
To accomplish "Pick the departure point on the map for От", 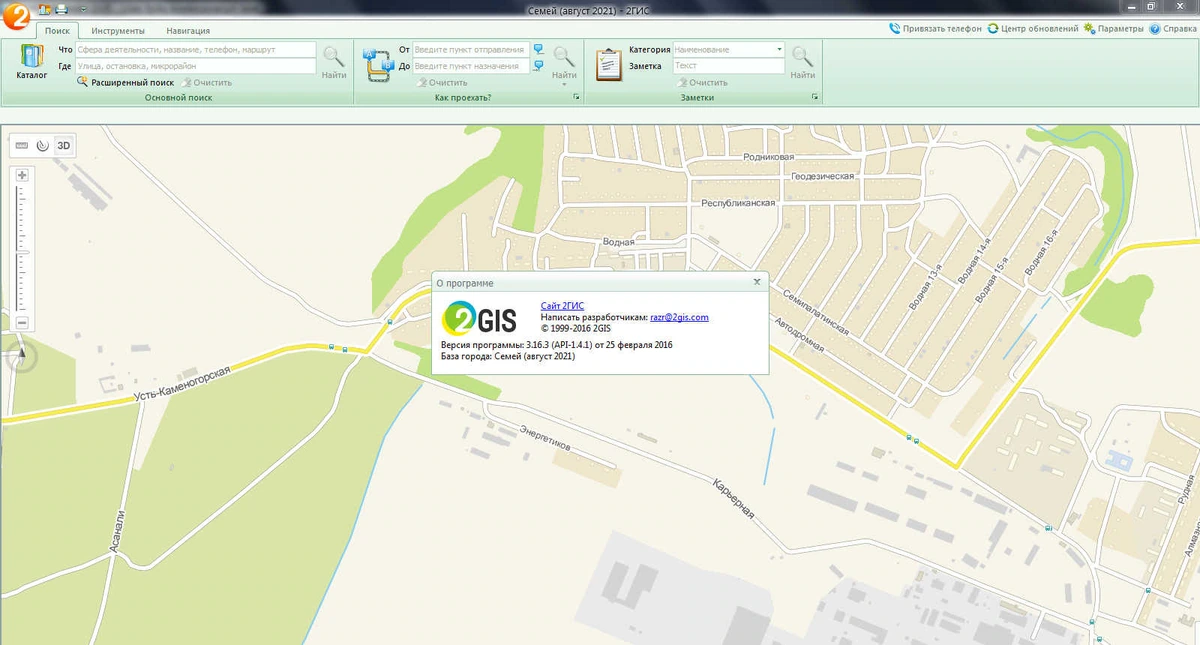I will click(x=538, y=49).
